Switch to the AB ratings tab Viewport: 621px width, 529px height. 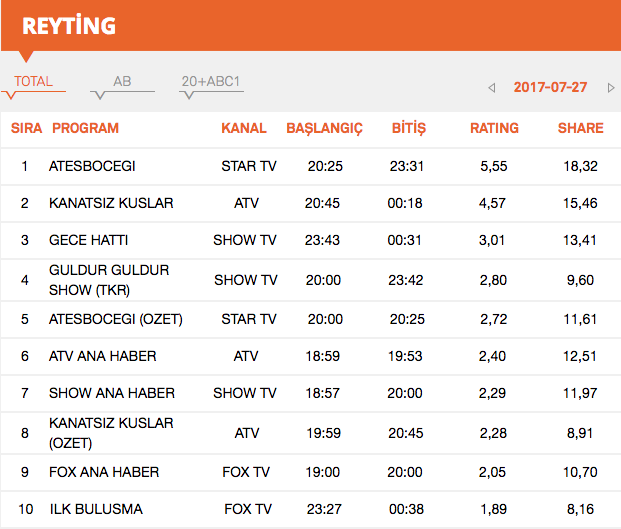tap(122, 82)
